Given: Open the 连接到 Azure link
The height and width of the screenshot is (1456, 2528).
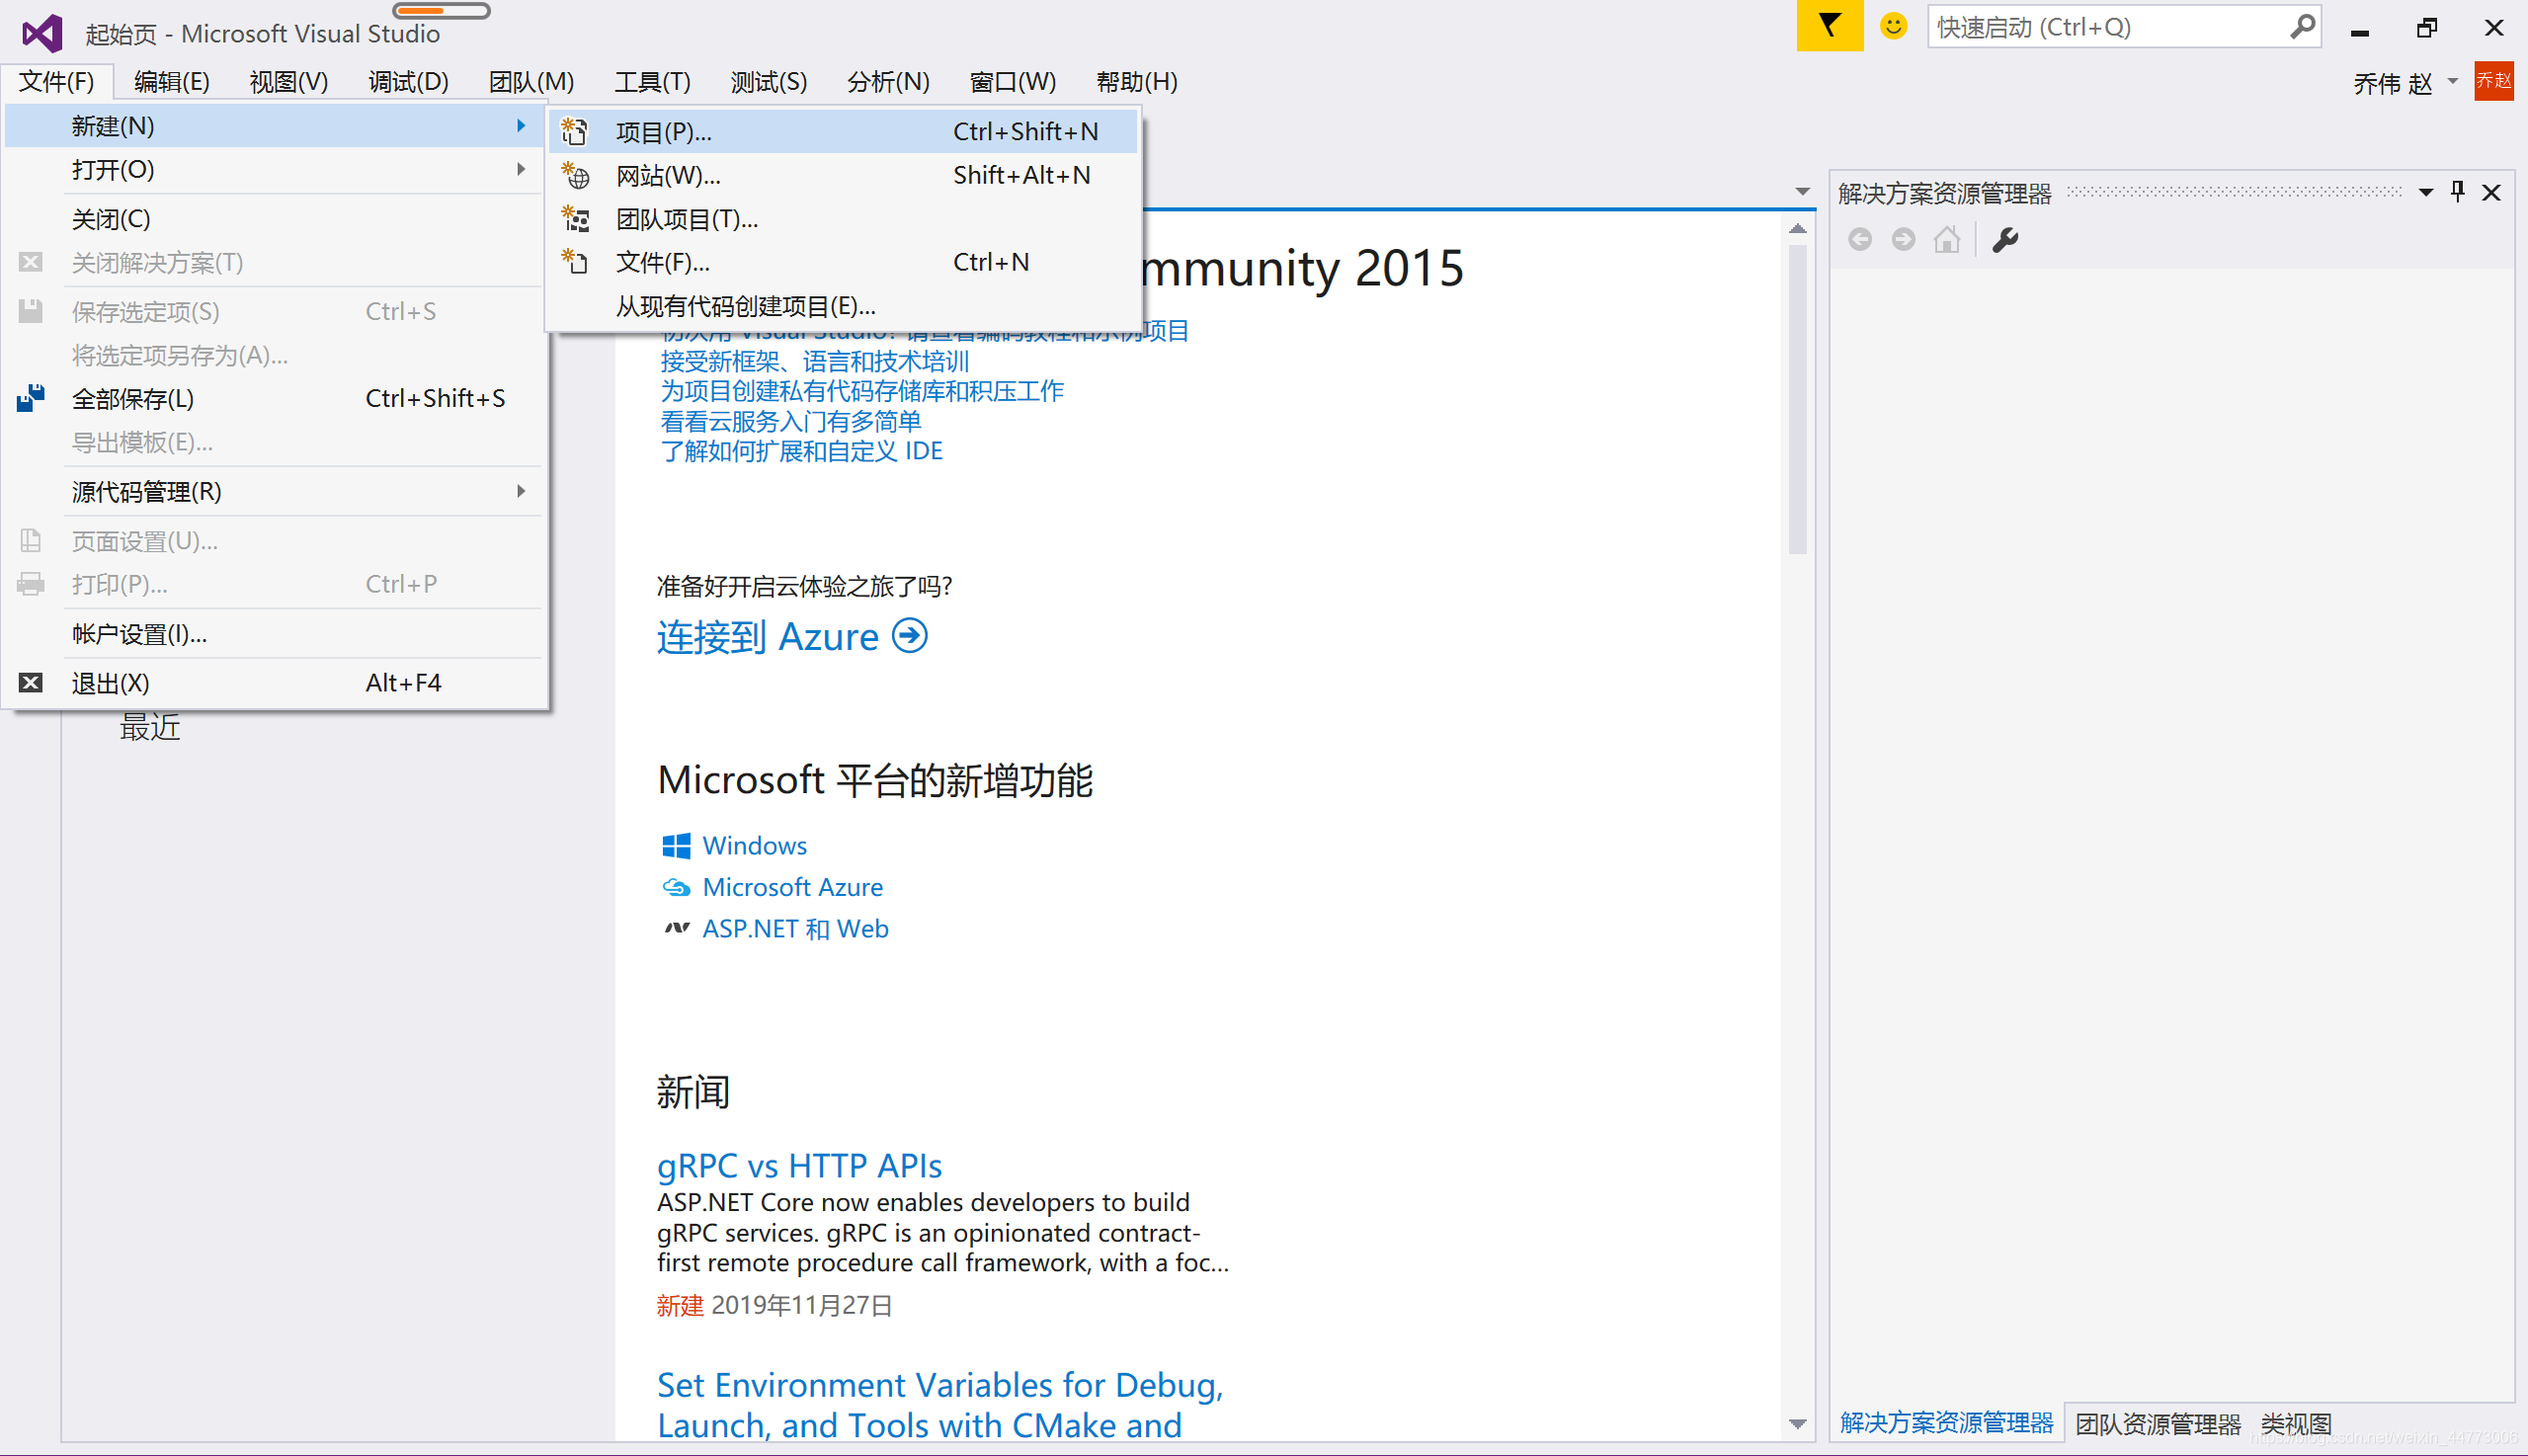Looking at the screenshot, I should coord(768,636).
